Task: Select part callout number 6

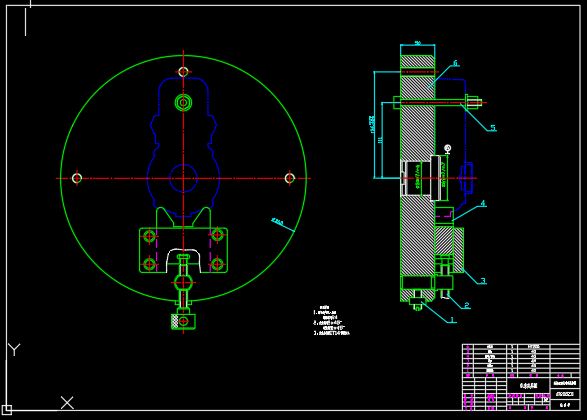Action: click(456, 63)
